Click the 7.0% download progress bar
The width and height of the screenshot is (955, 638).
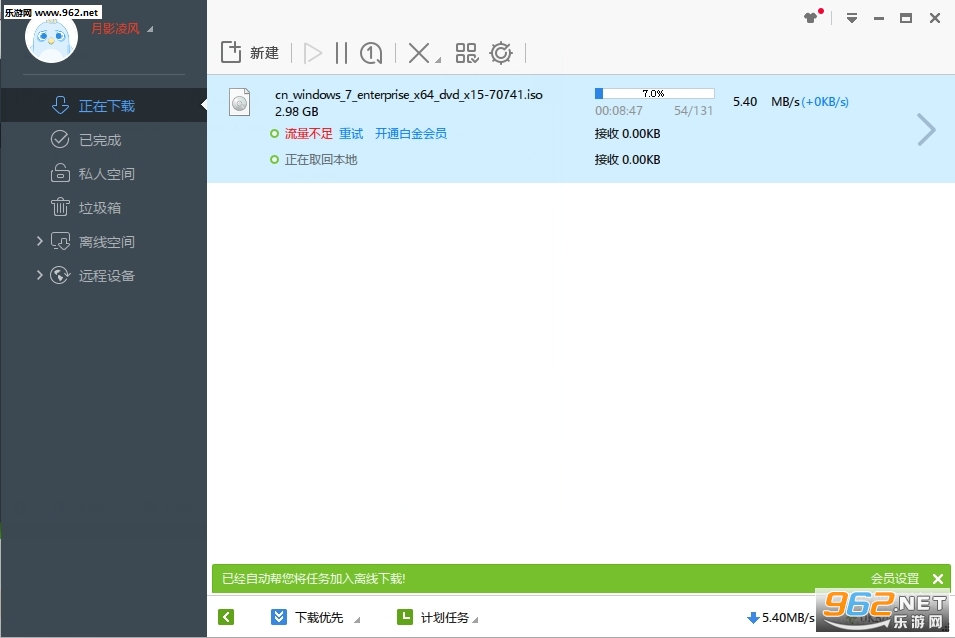[654, 93]
